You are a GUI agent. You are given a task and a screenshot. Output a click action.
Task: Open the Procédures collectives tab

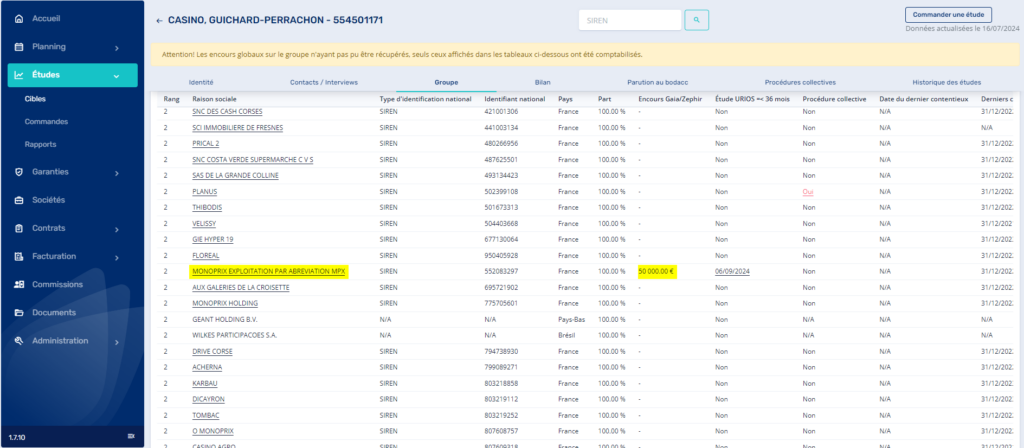[x=800, y=82]
